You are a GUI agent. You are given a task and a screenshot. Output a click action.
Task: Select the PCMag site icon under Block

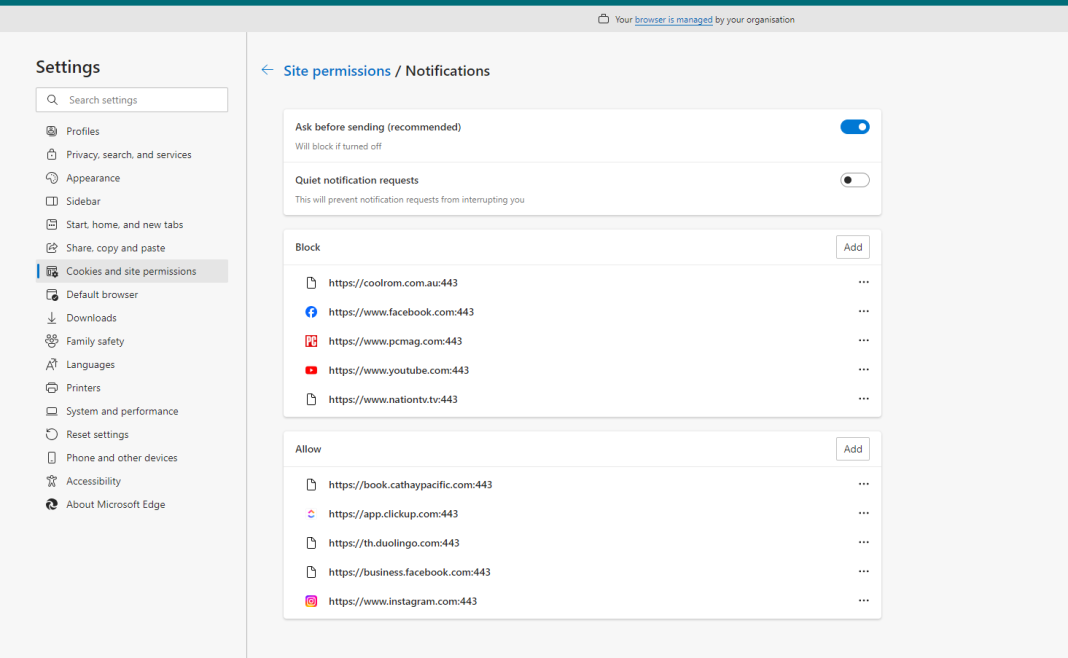311,340
